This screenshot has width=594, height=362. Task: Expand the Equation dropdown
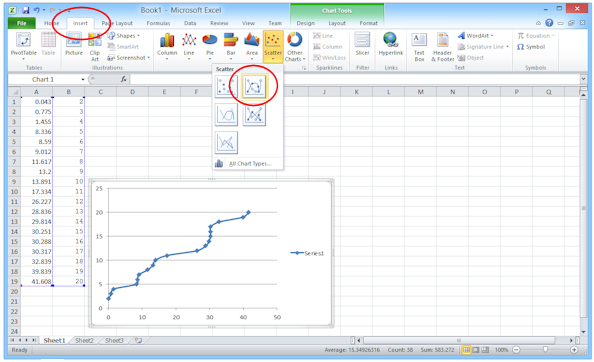pyautogui.click(x=553, y=36)
